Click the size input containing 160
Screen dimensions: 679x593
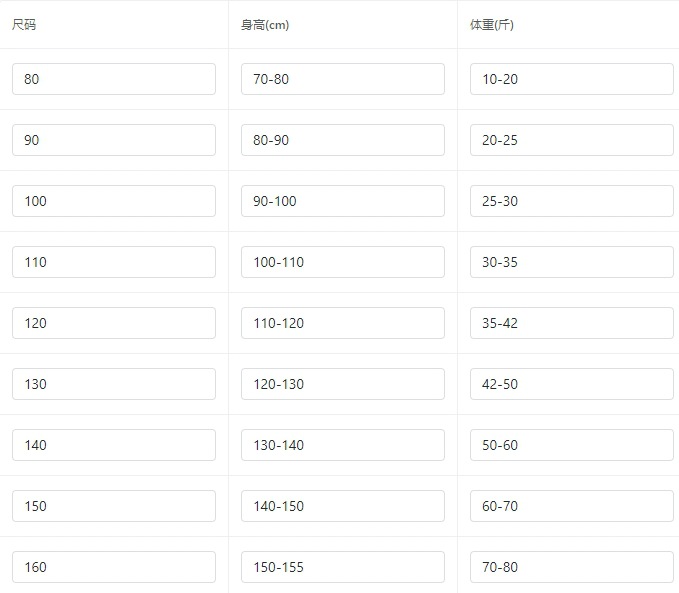click(114, 567)
